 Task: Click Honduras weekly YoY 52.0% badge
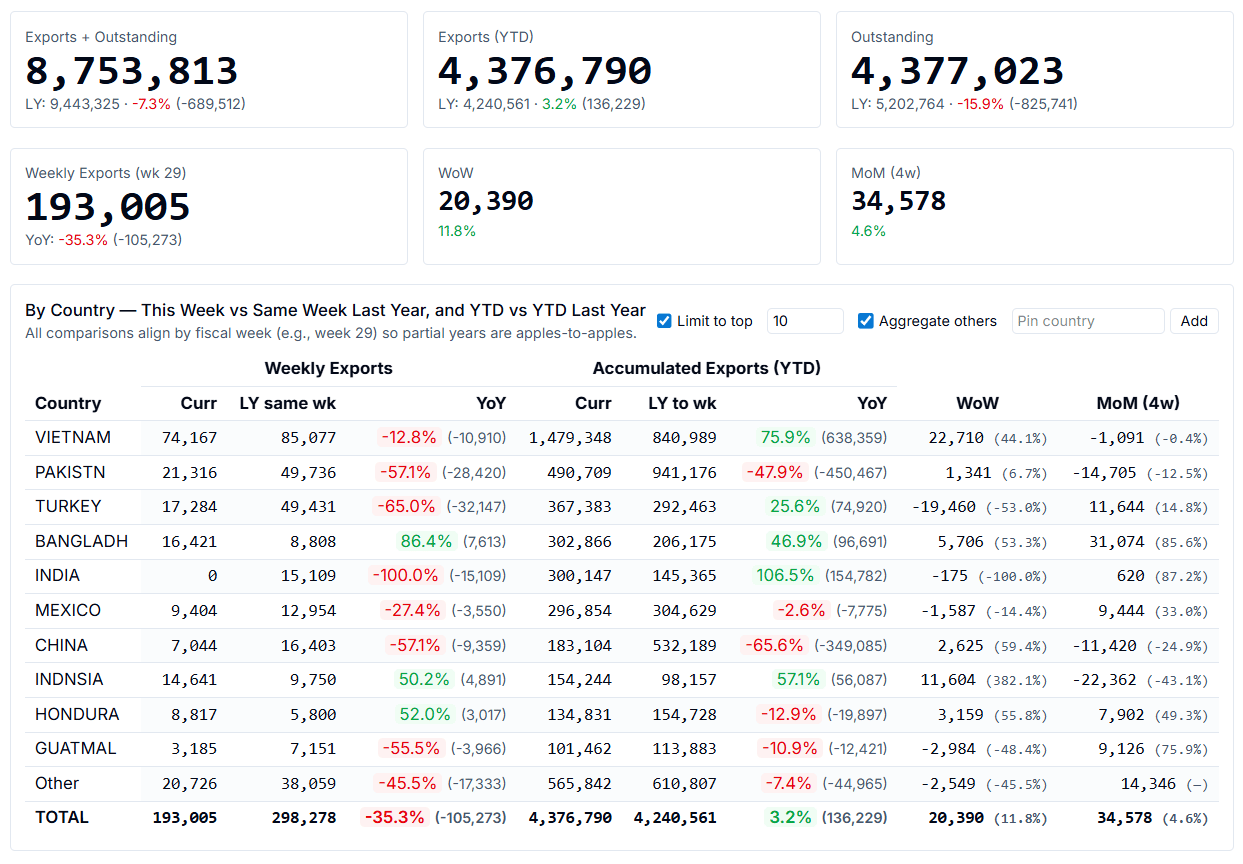[x=425, y=714]
